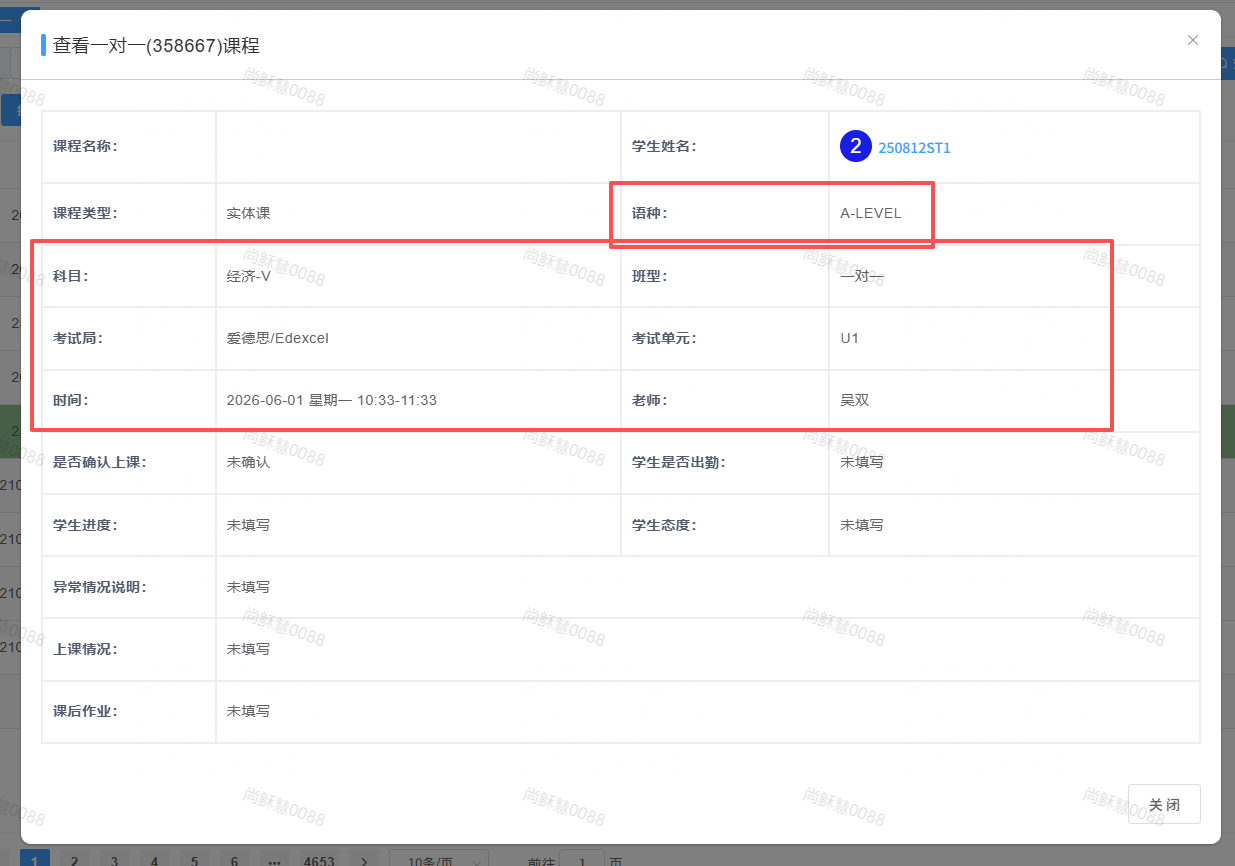This screenshot has width=1235, height=866.
Task: Click the 未填写 value beside 上课情况
Action: pyautogui.click(x=248, y=649)
